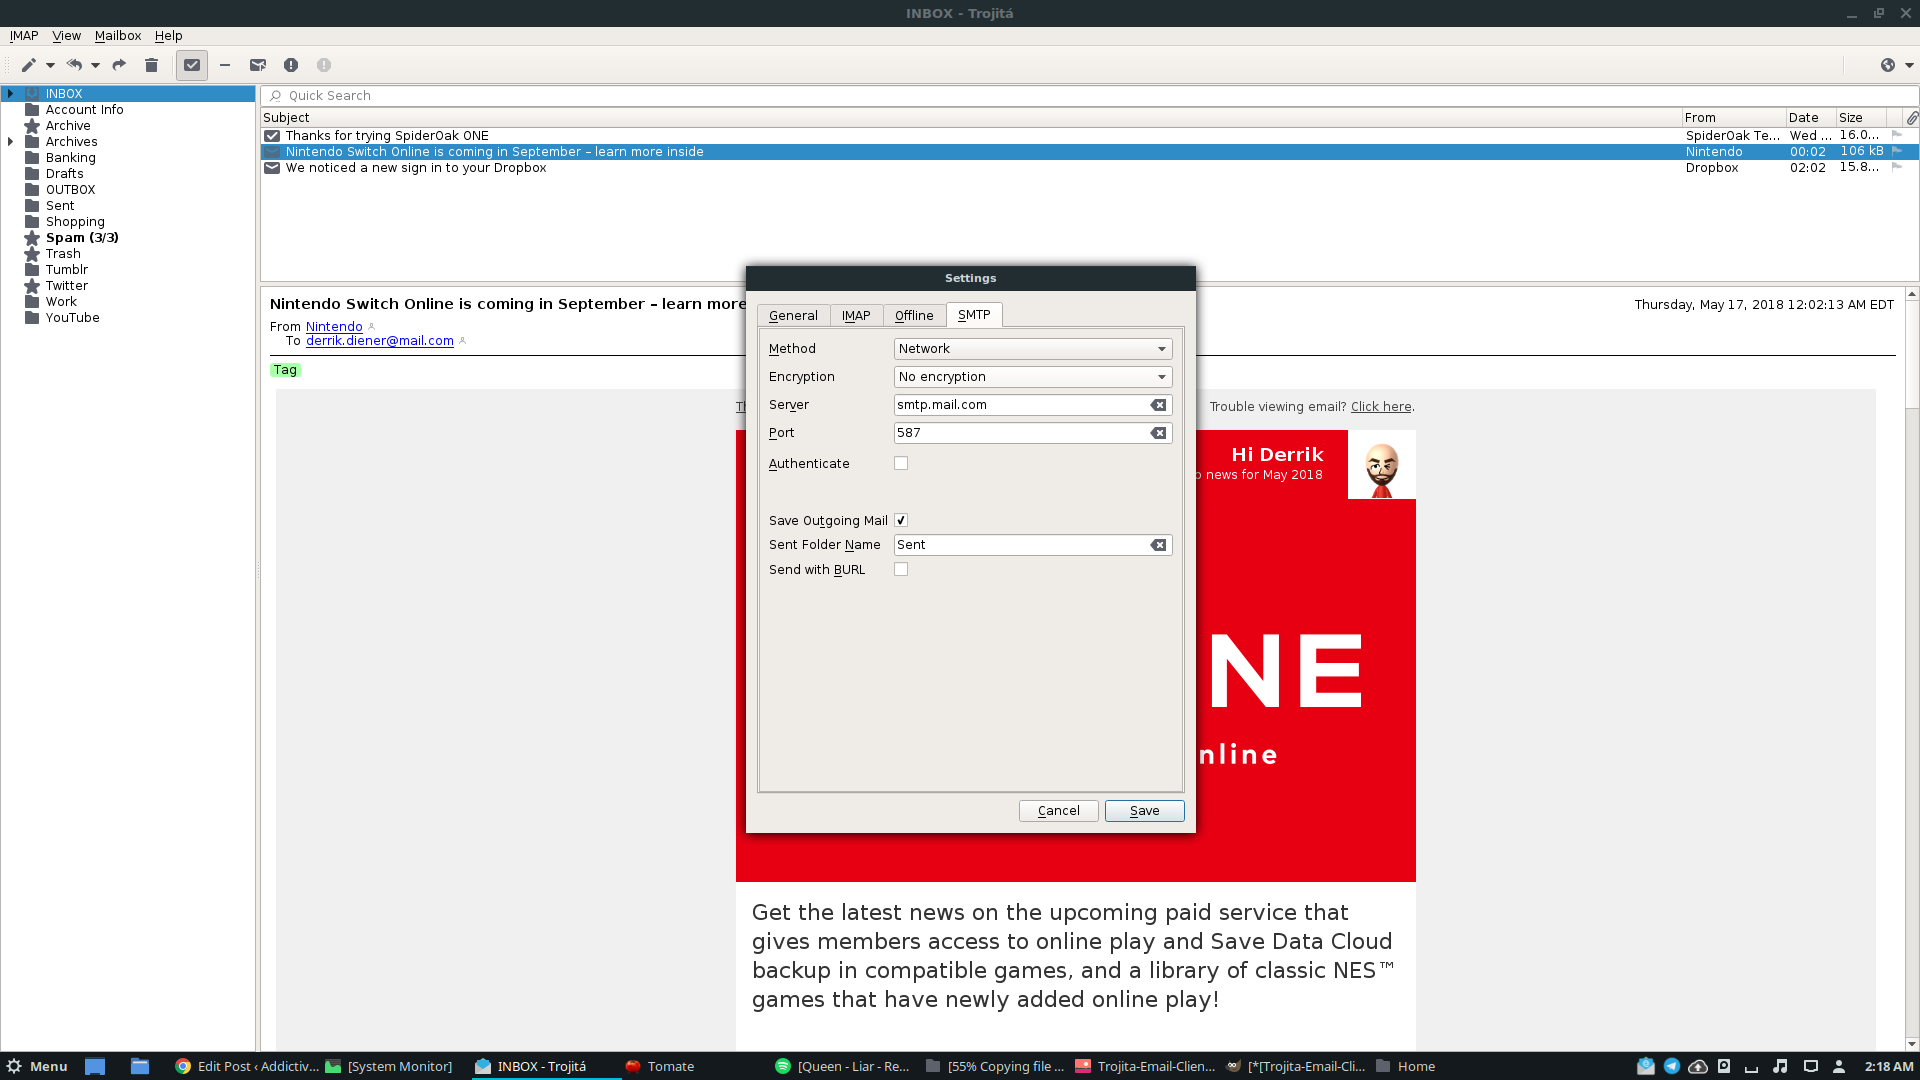Click the mark as read icon
1920x1080 pixels.
[x=191, y=63]
